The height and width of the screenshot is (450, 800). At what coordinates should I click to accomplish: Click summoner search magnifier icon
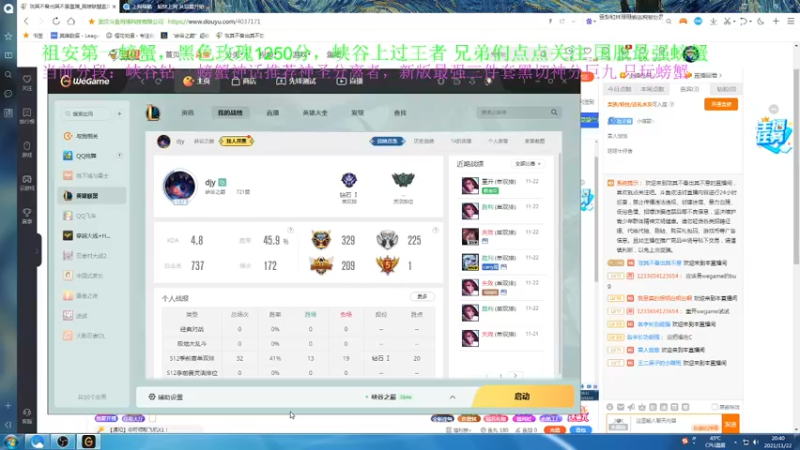click(554, 112)
